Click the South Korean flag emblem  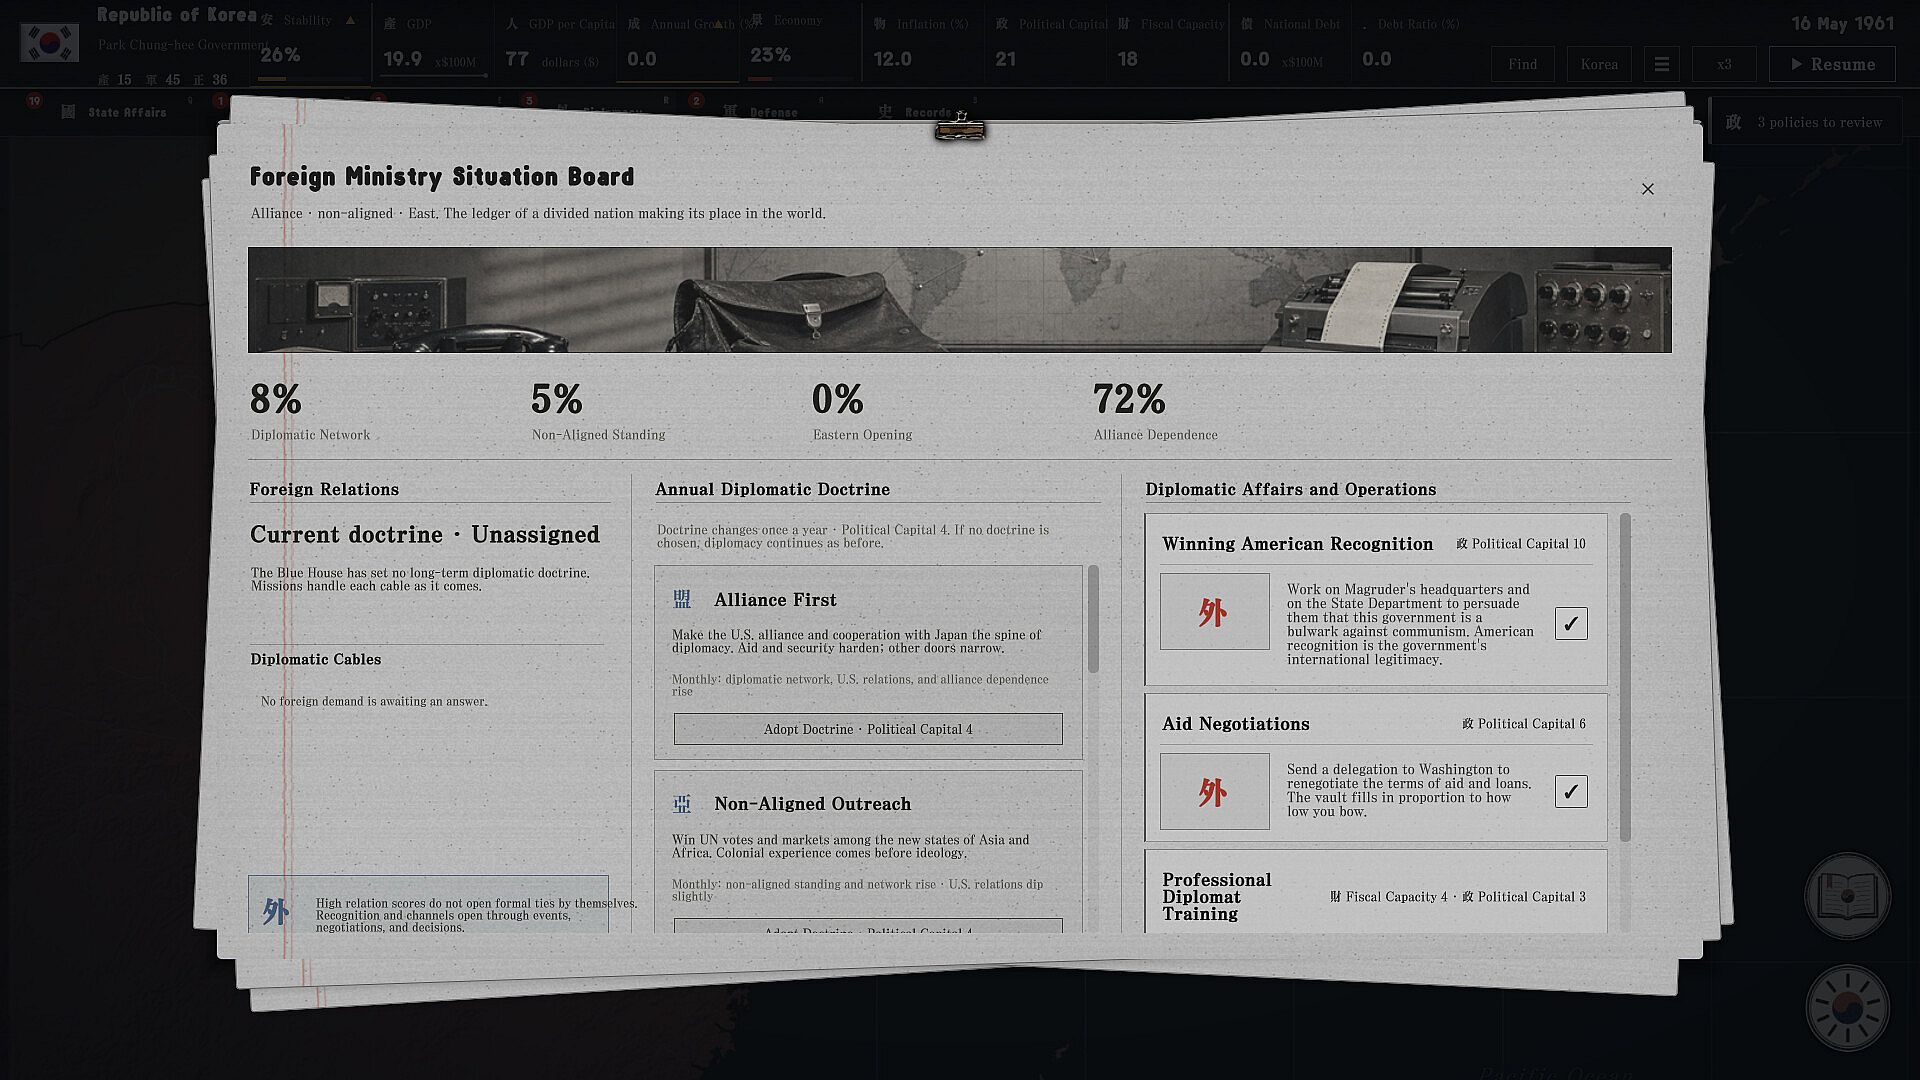click(x=49, y=43)
